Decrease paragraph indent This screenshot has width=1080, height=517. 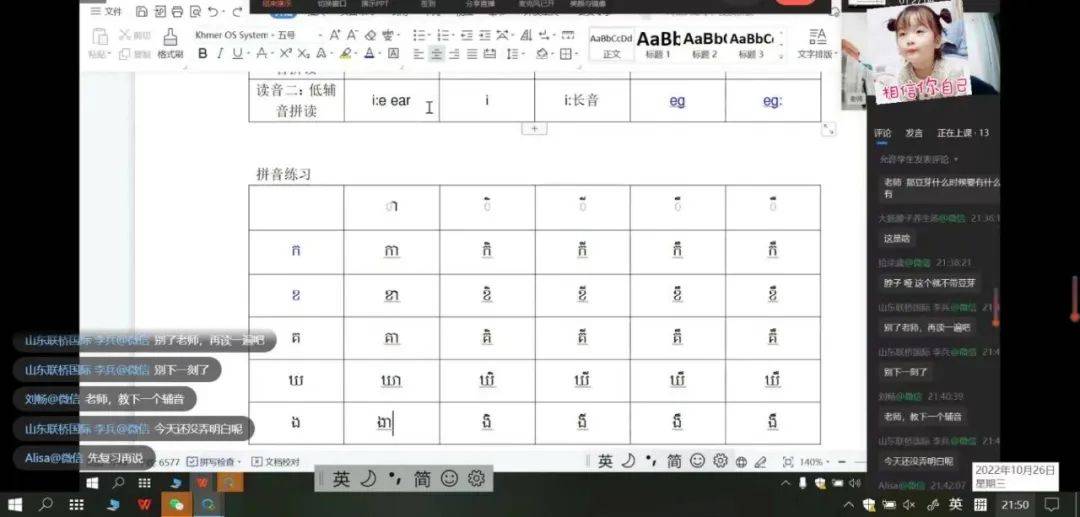click(466, 34)
